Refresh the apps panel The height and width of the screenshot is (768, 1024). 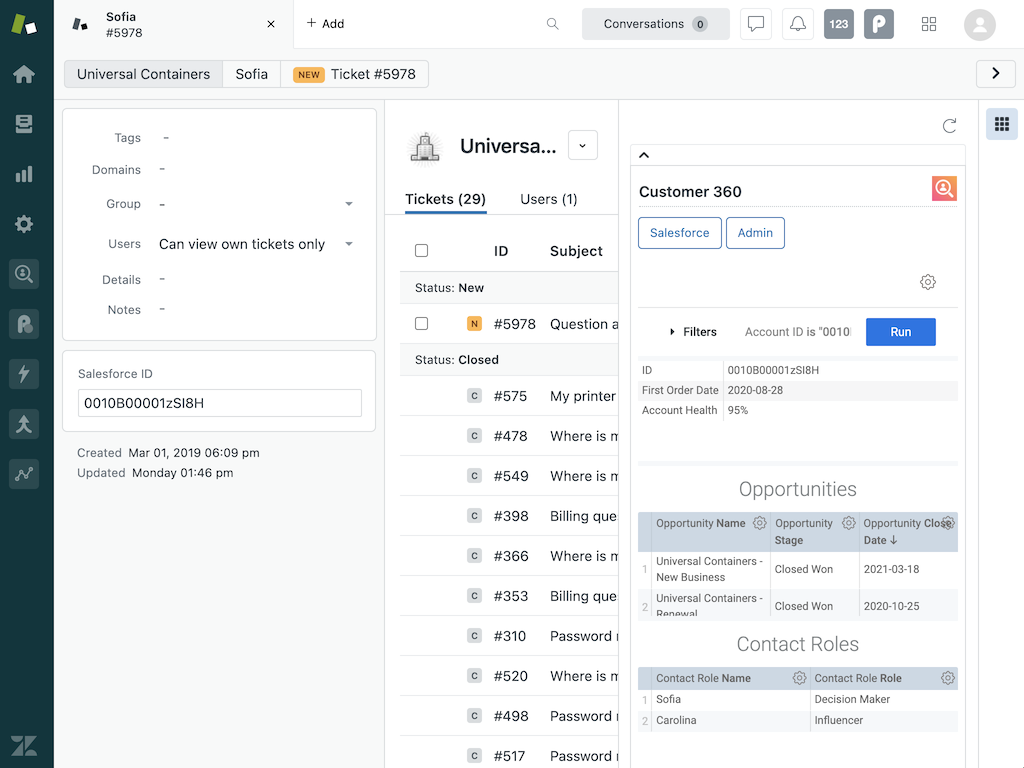pos(949,126)
